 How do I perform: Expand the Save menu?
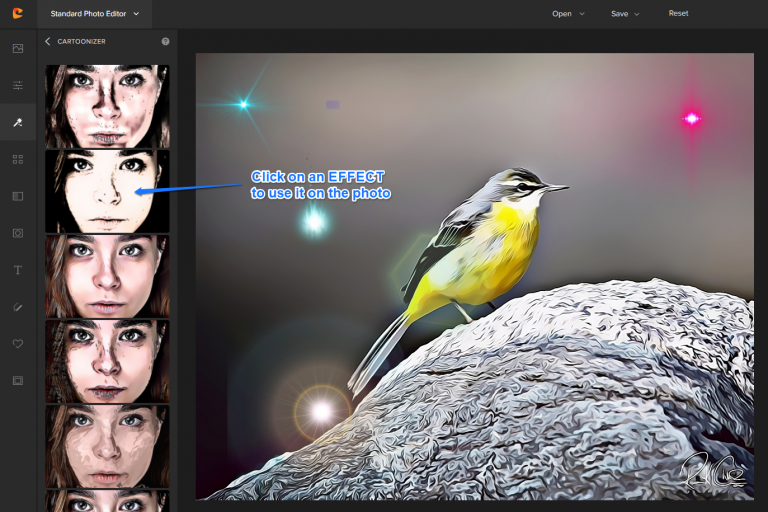(625, 14)
